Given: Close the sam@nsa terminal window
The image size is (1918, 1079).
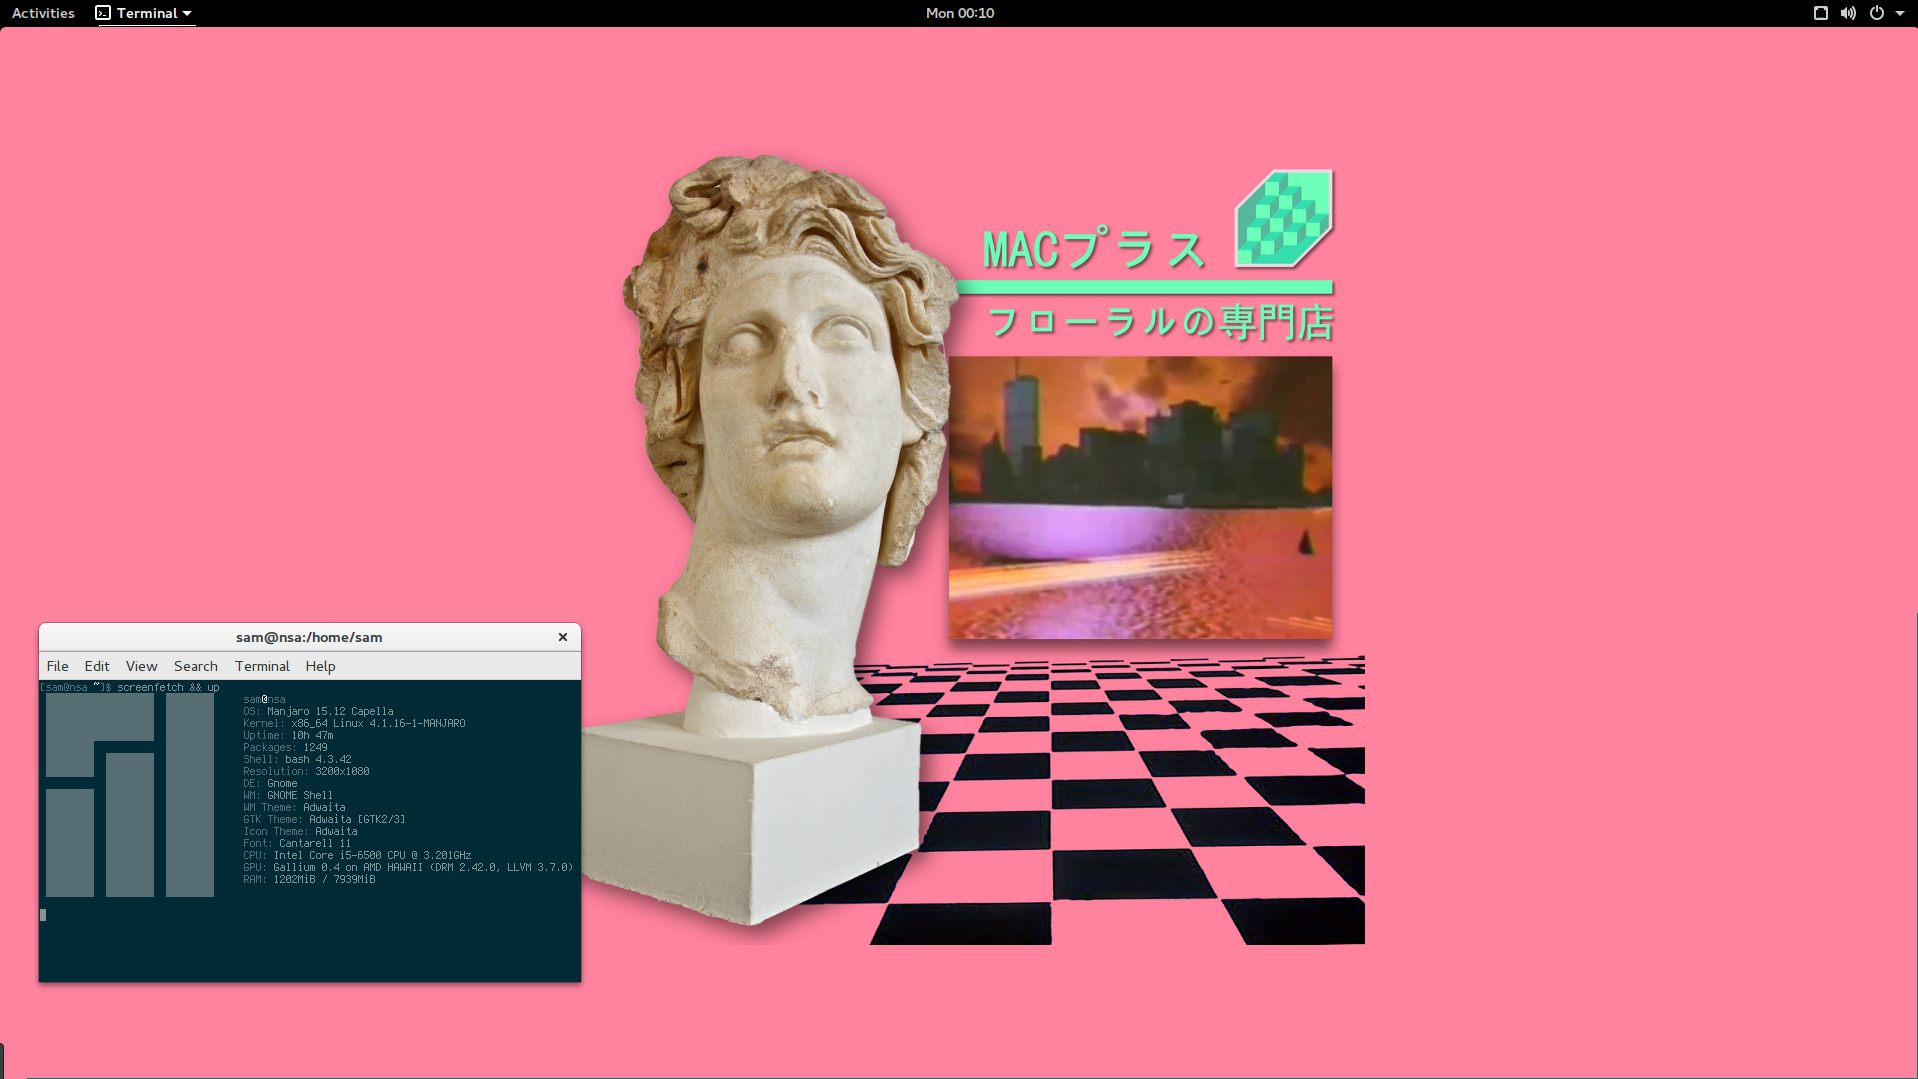Looking at the screenshot, I should (x=563, y=637).
